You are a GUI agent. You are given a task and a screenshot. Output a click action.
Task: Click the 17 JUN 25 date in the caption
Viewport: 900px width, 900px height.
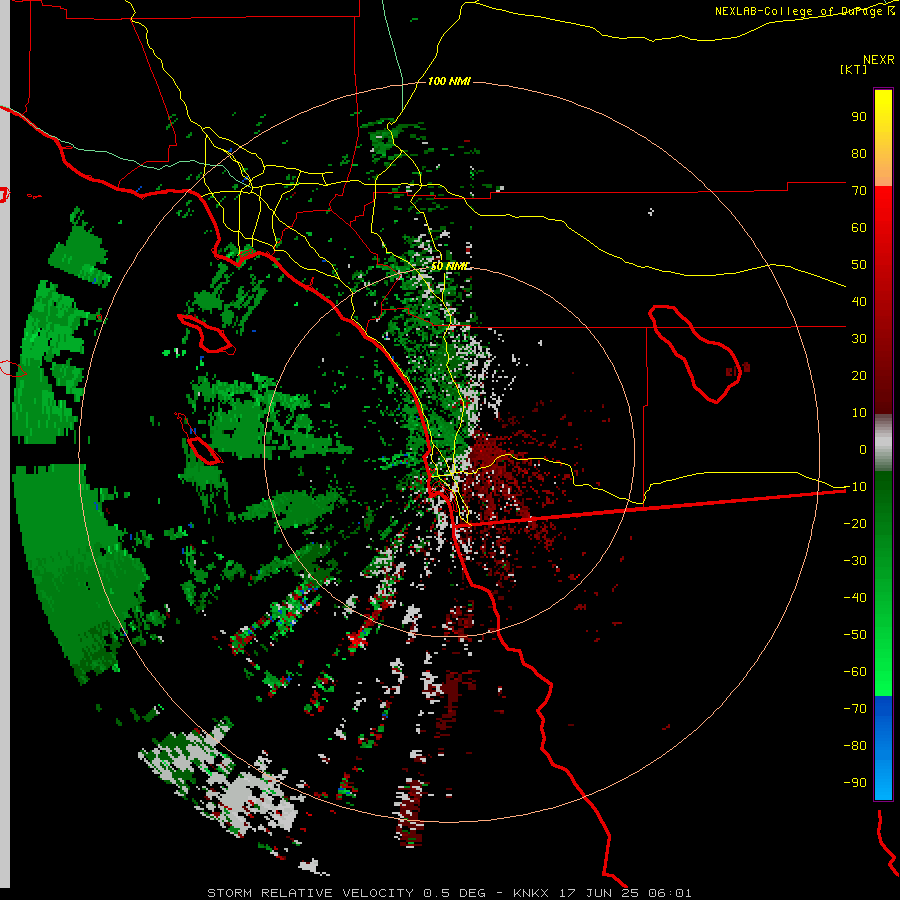599,893
